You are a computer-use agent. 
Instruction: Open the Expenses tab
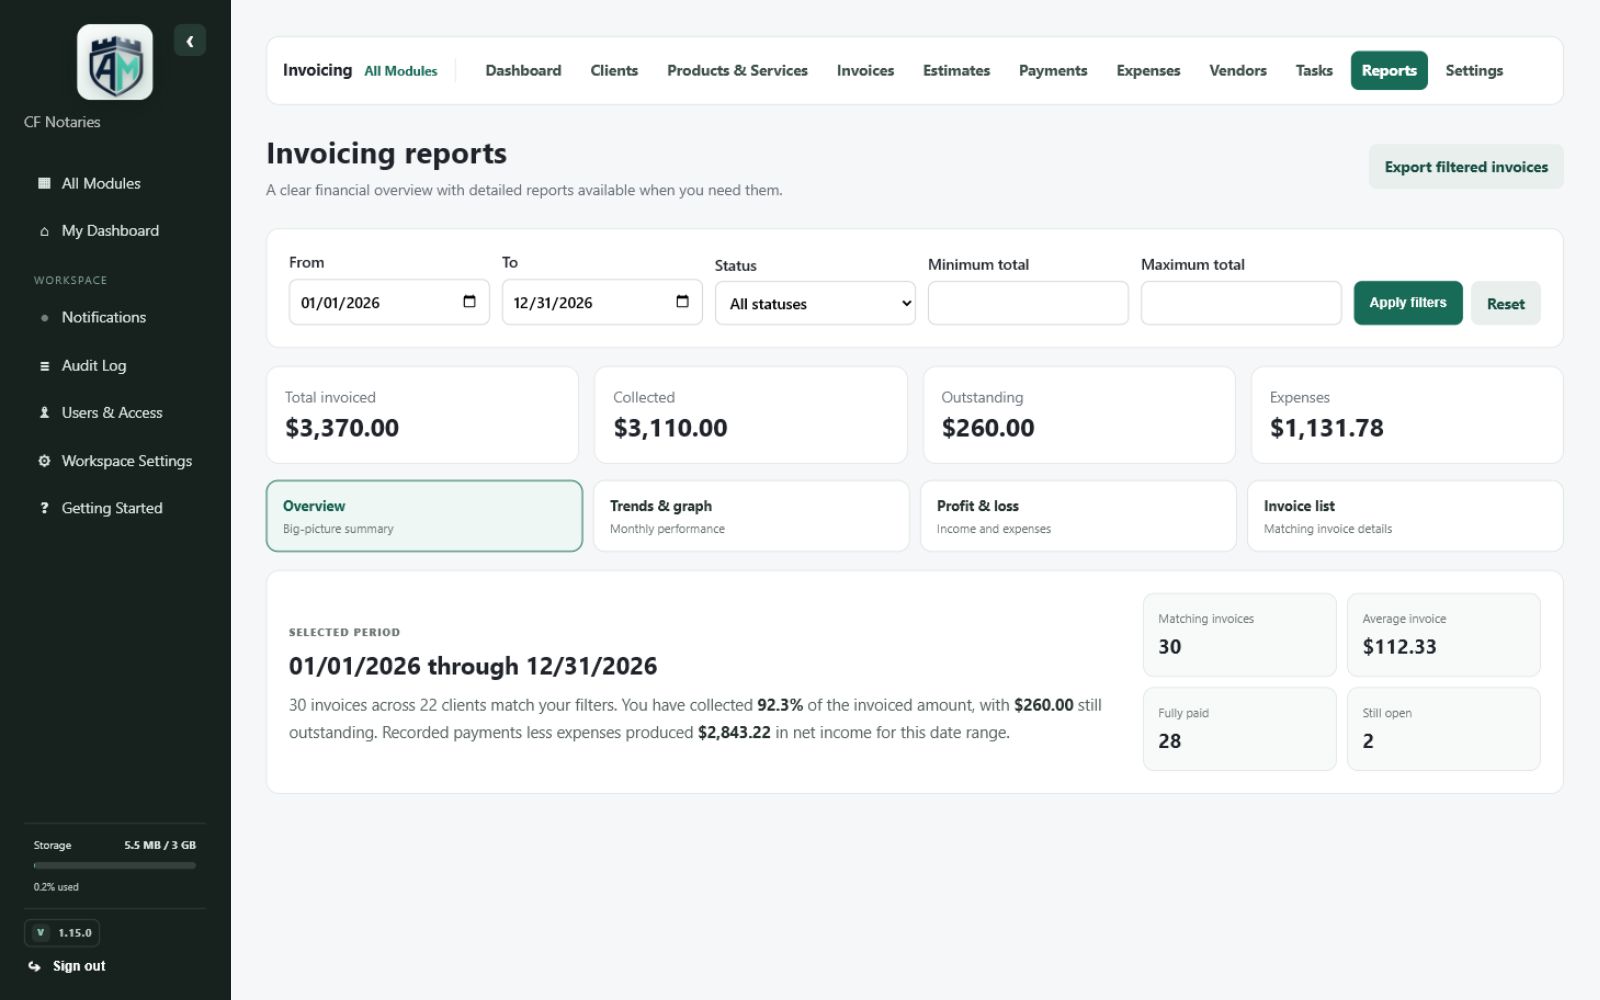pos(1148,71)
